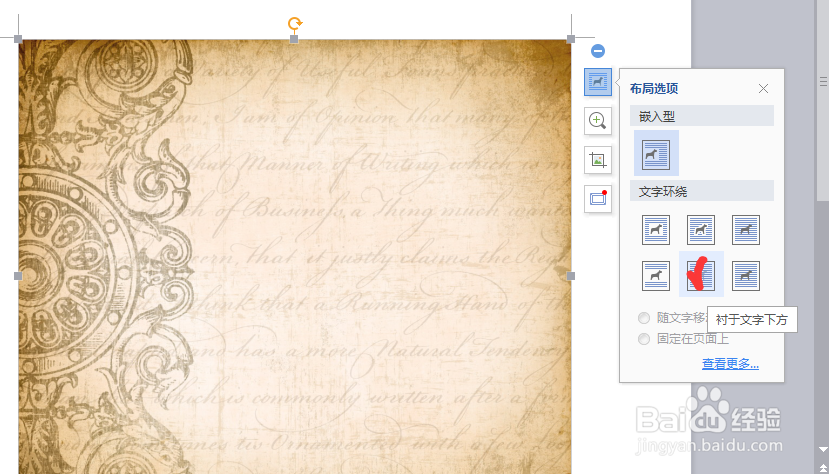Click the vertical scrollbar down arrow
This screenshot has height=474, width=829.
[x=823, y=449]
